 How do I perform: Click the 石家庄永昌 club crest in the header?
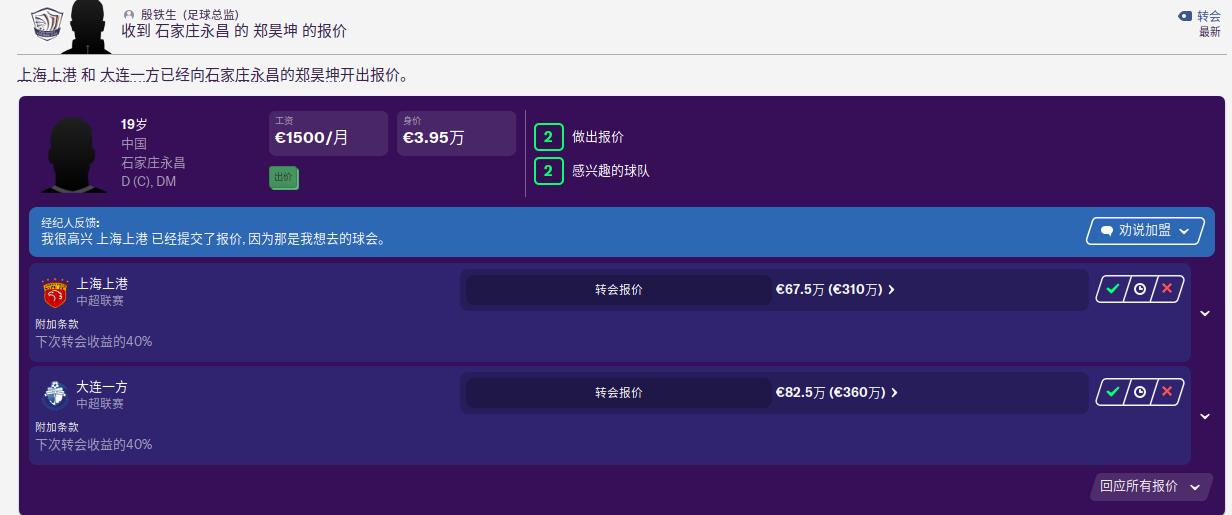coord(46,23)
